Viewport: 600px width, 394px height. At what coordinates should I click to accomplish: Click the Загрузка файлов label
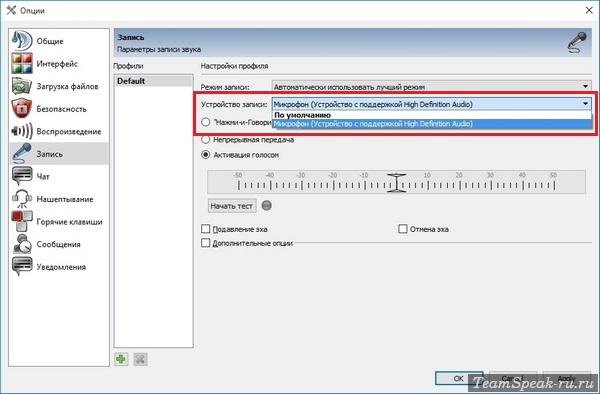pos(67,86)
